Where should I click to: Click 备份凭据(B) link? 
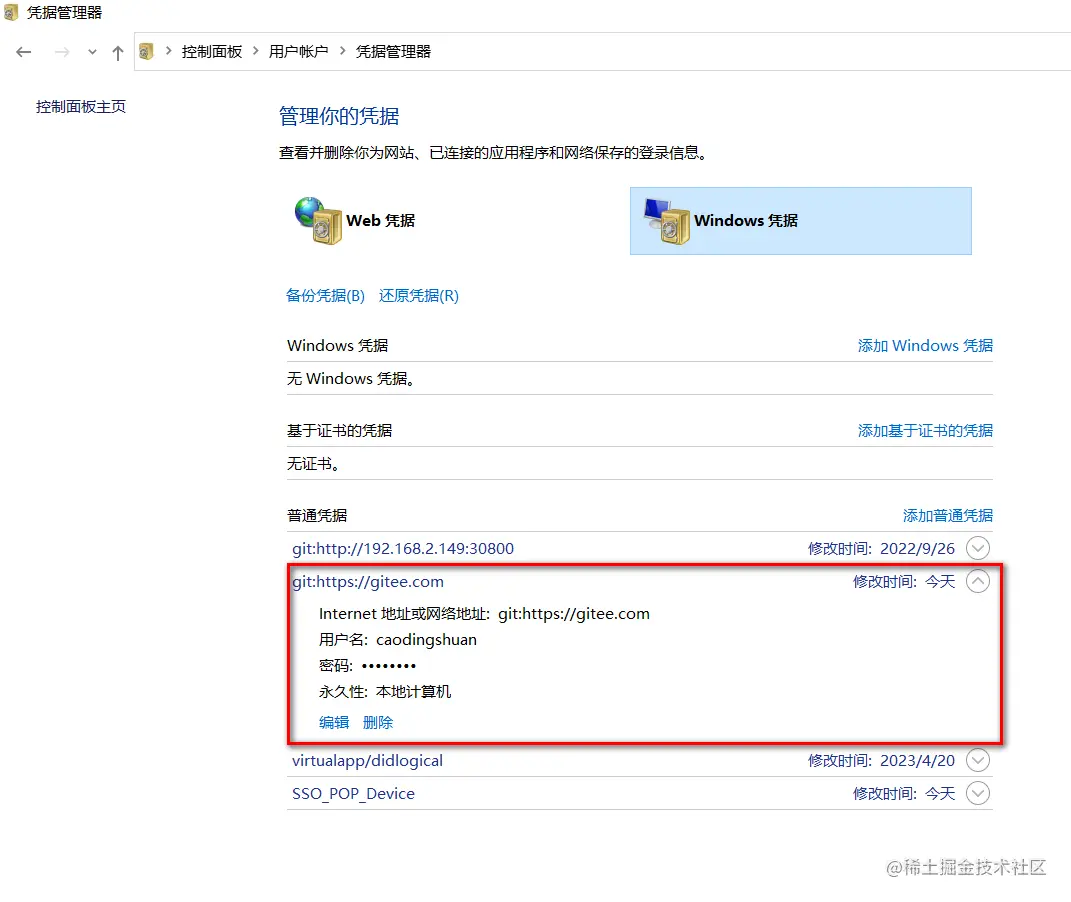[325, 296]
